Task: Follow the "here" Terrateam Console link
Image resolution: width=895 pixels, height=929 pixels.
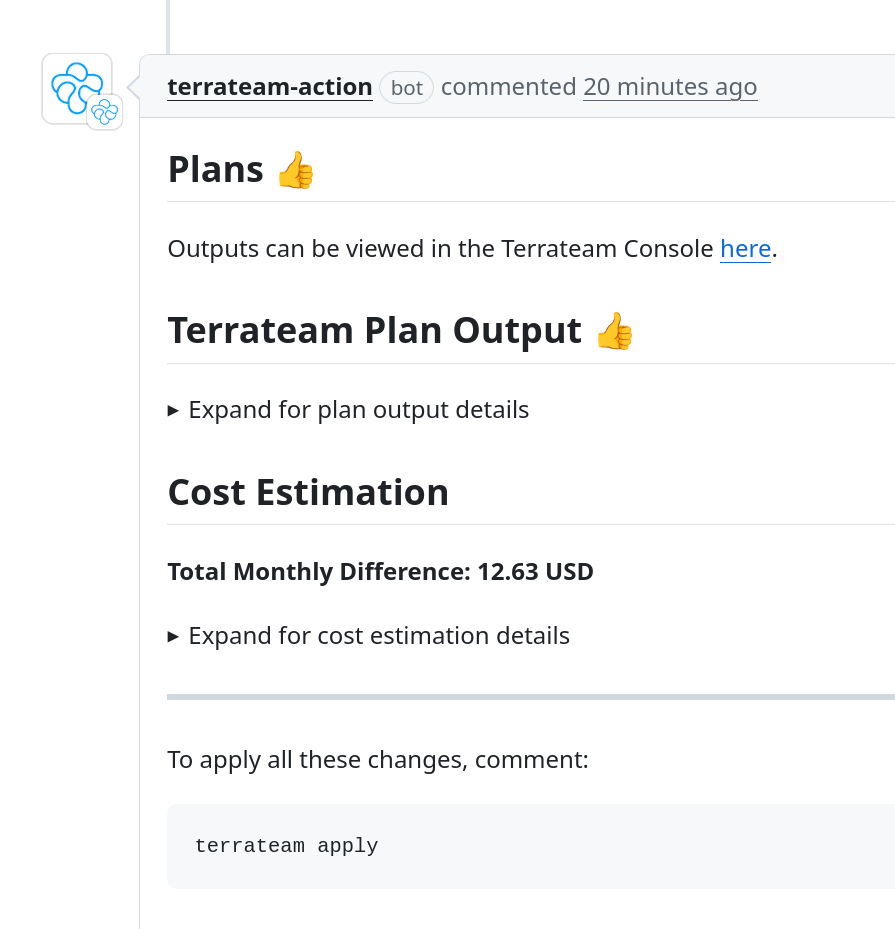Action: 745,249
